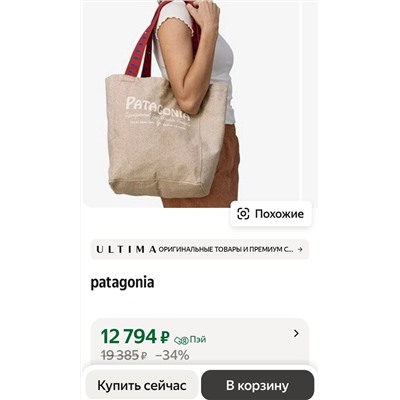
Task: Click the visual search icon beside Похожие
Action: (x=243, y=214)
